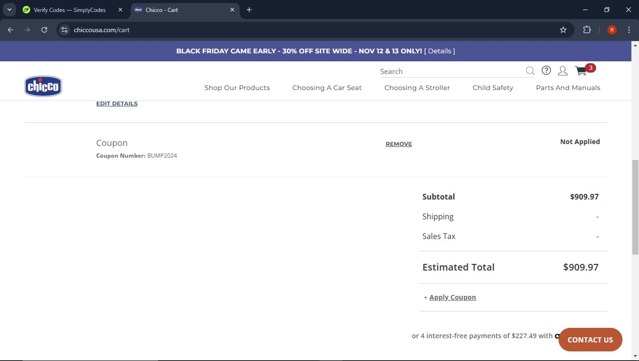
Task: Click the Black Friday banner text
Action: pos(299,51)
